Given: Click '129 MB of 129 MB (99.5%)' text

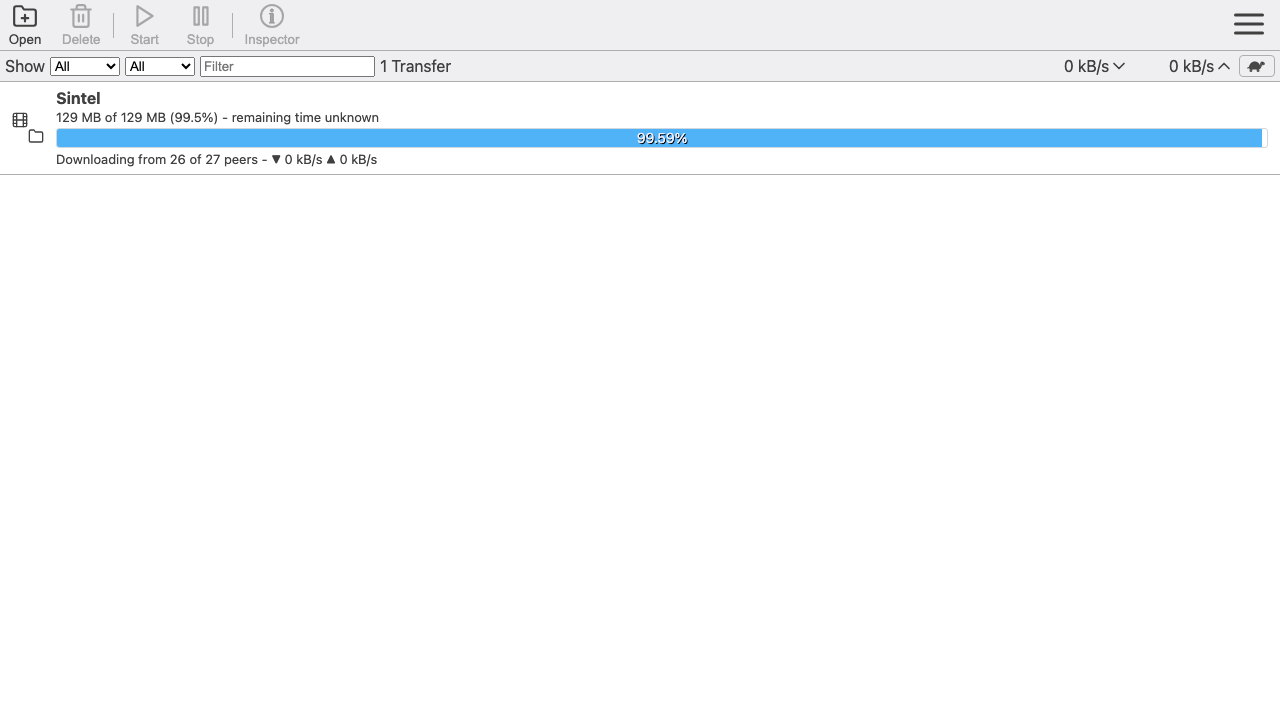Looking at the screenshot, I should click(137, 118).
